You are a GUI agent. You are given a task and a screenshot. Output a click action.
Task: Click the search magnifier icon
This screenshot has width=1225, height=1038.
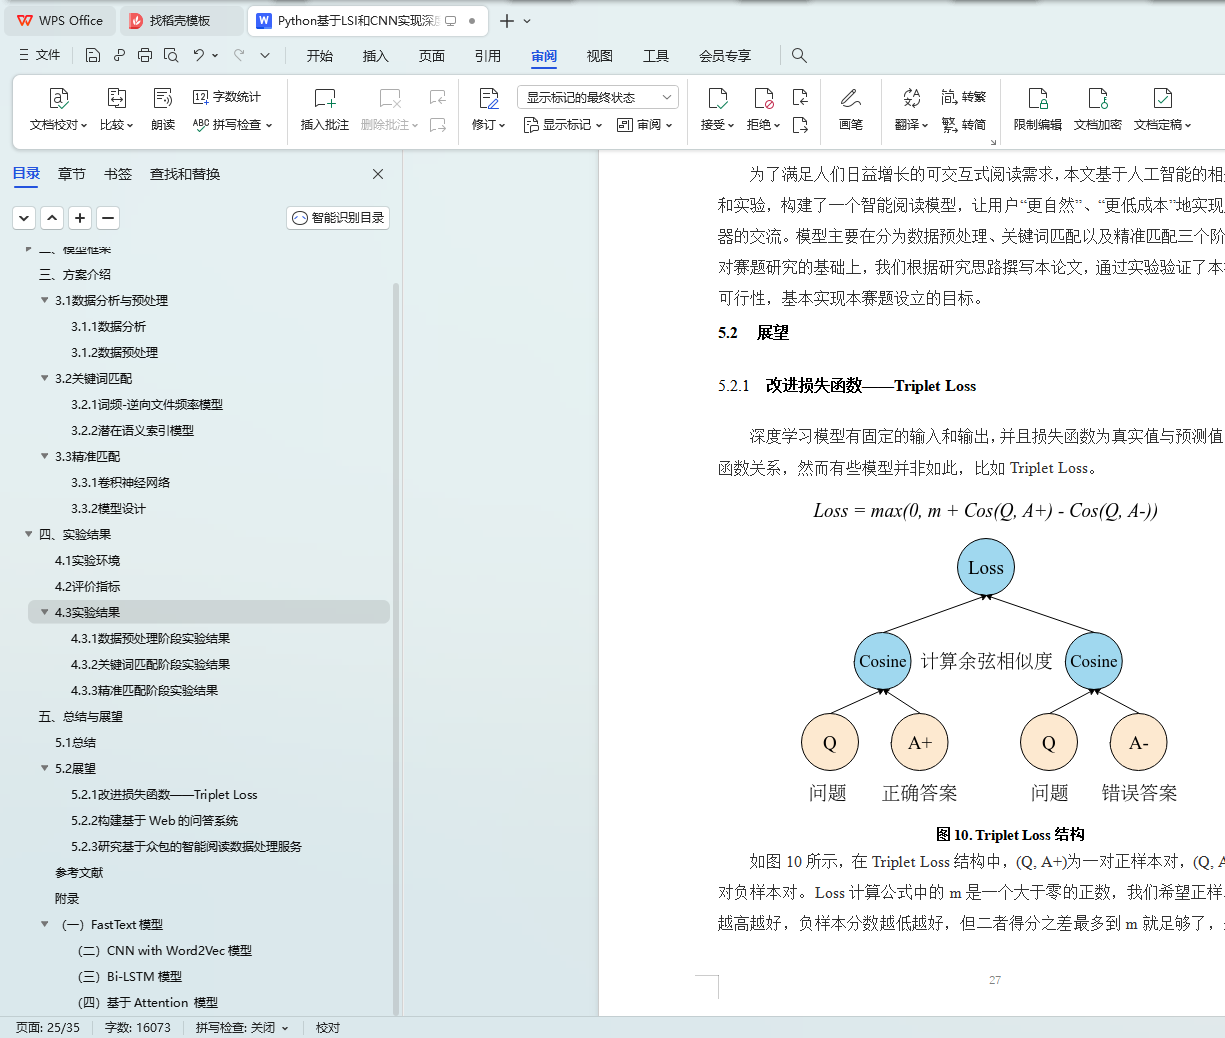(799, 55)
